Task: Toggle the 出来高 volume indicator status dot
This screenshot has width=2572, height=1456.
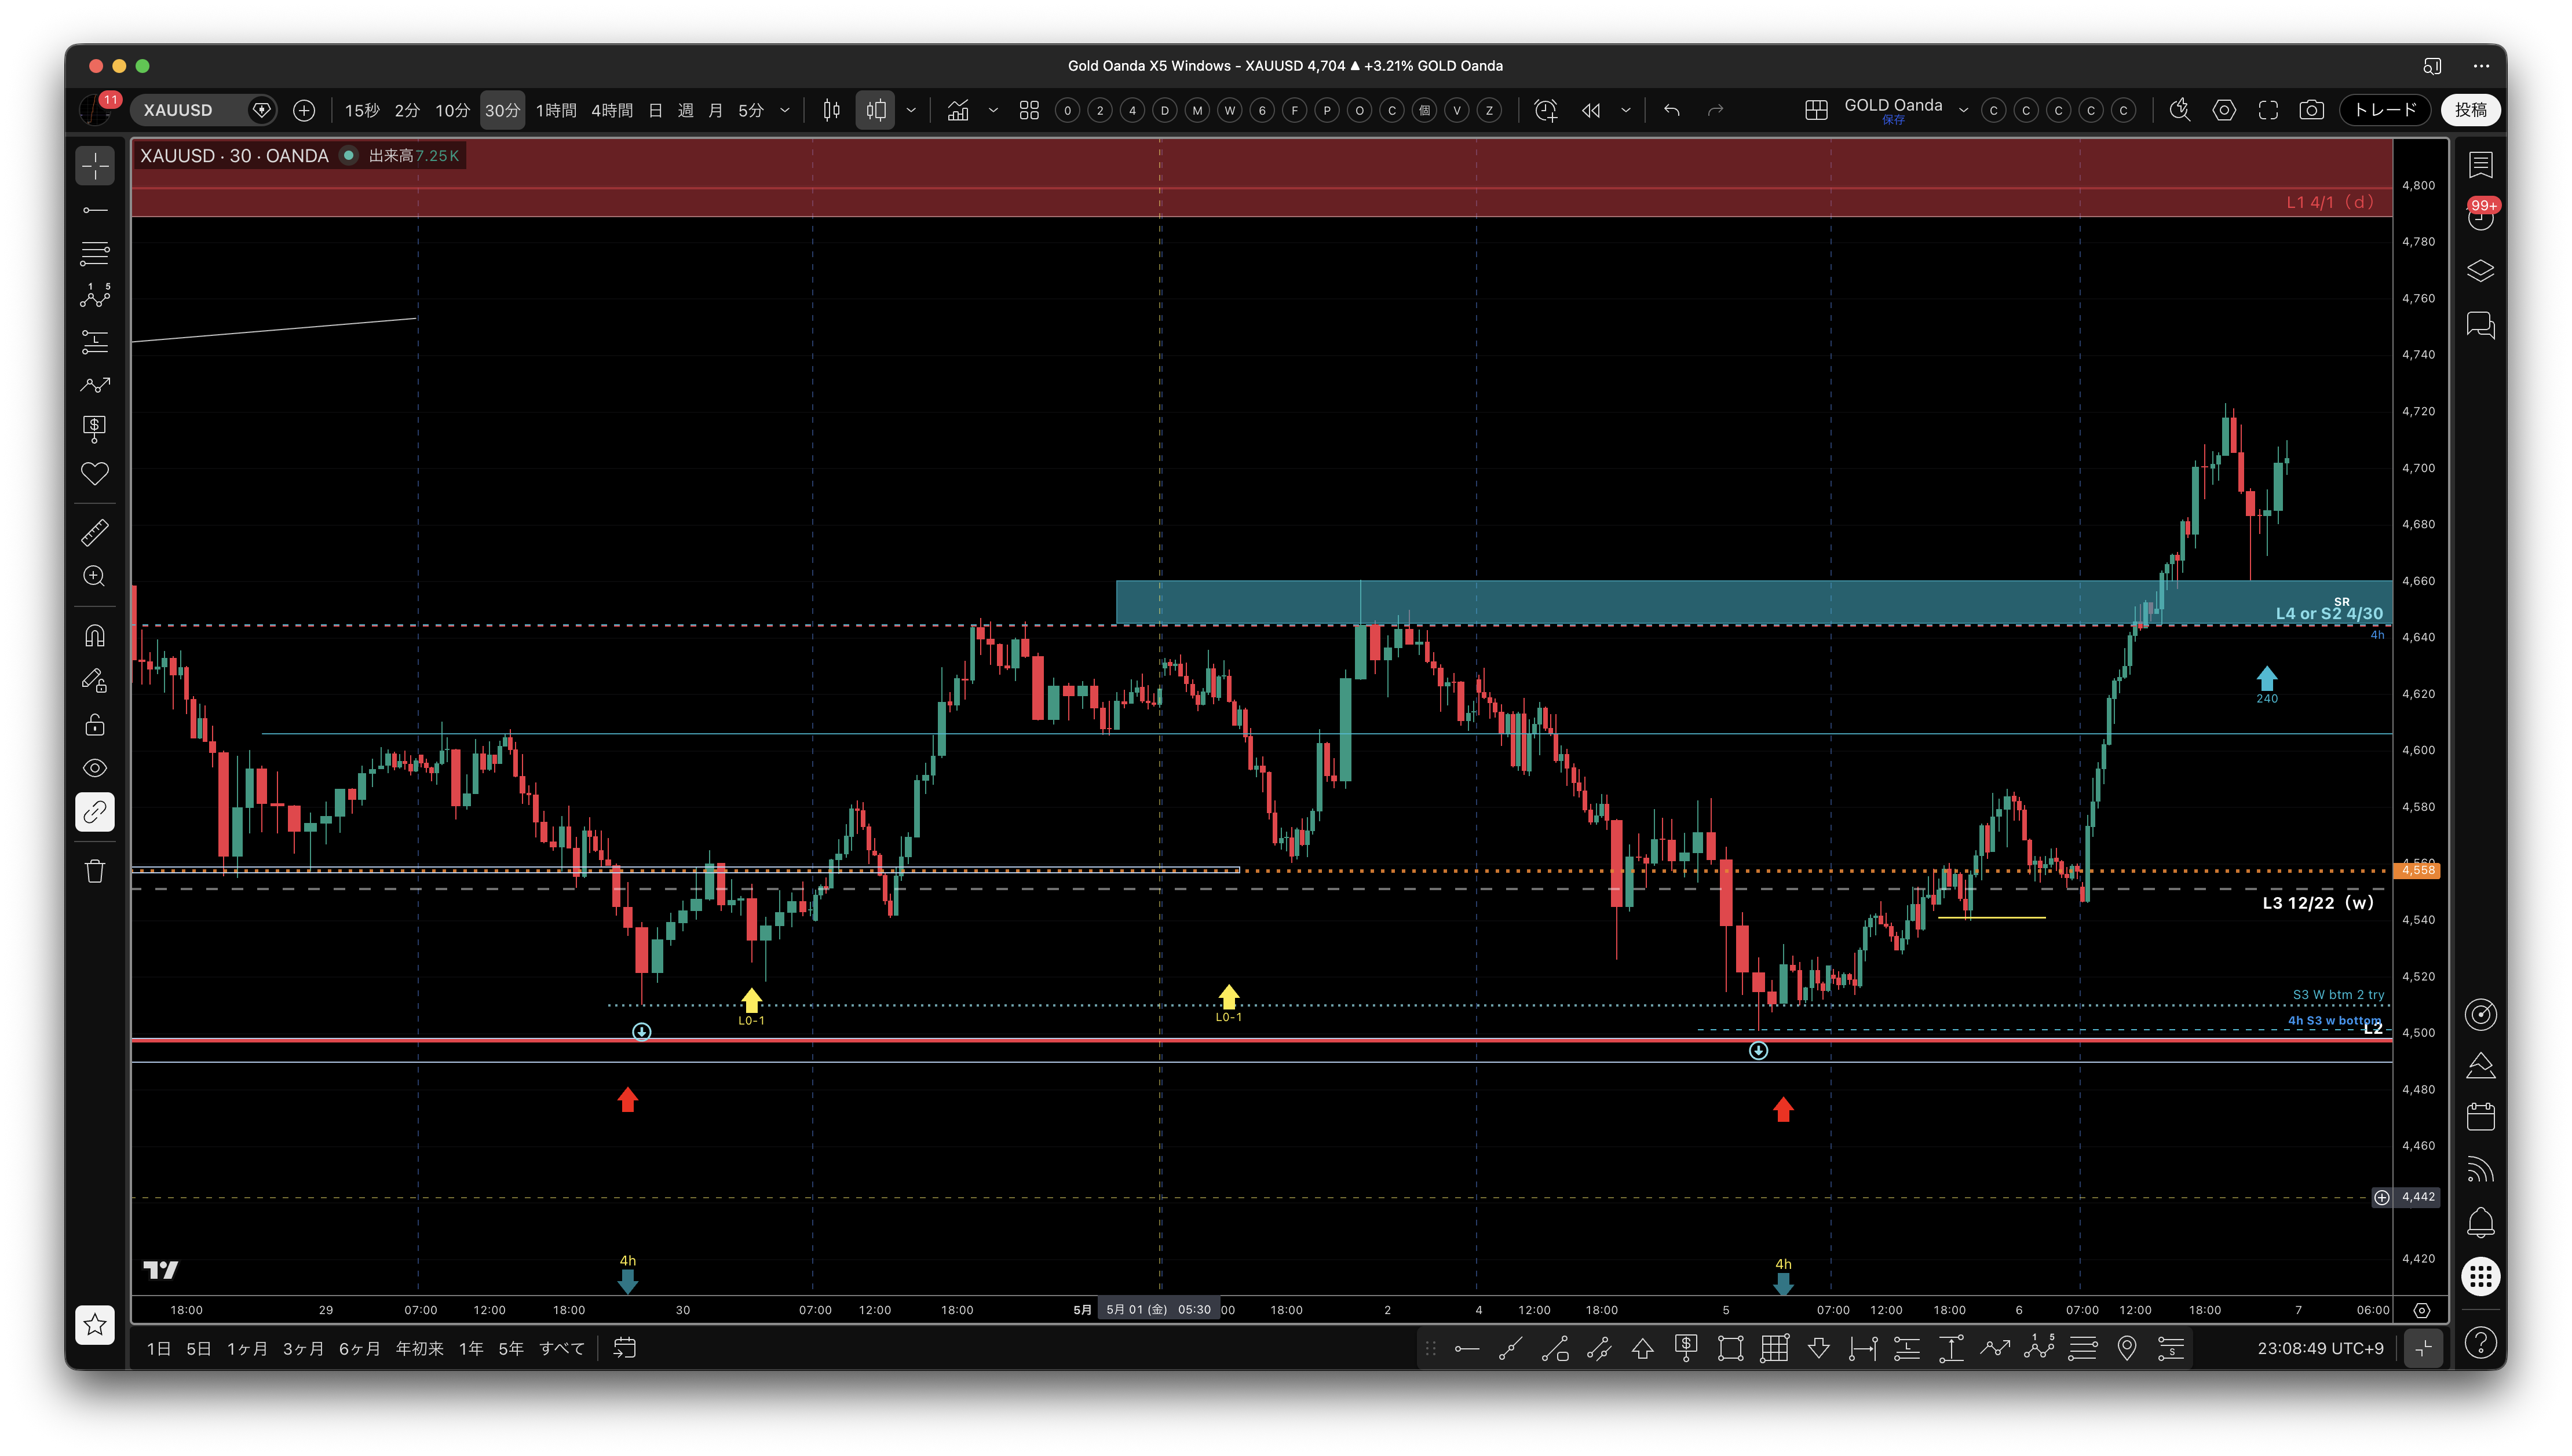Action: click(x=349, y=155)
